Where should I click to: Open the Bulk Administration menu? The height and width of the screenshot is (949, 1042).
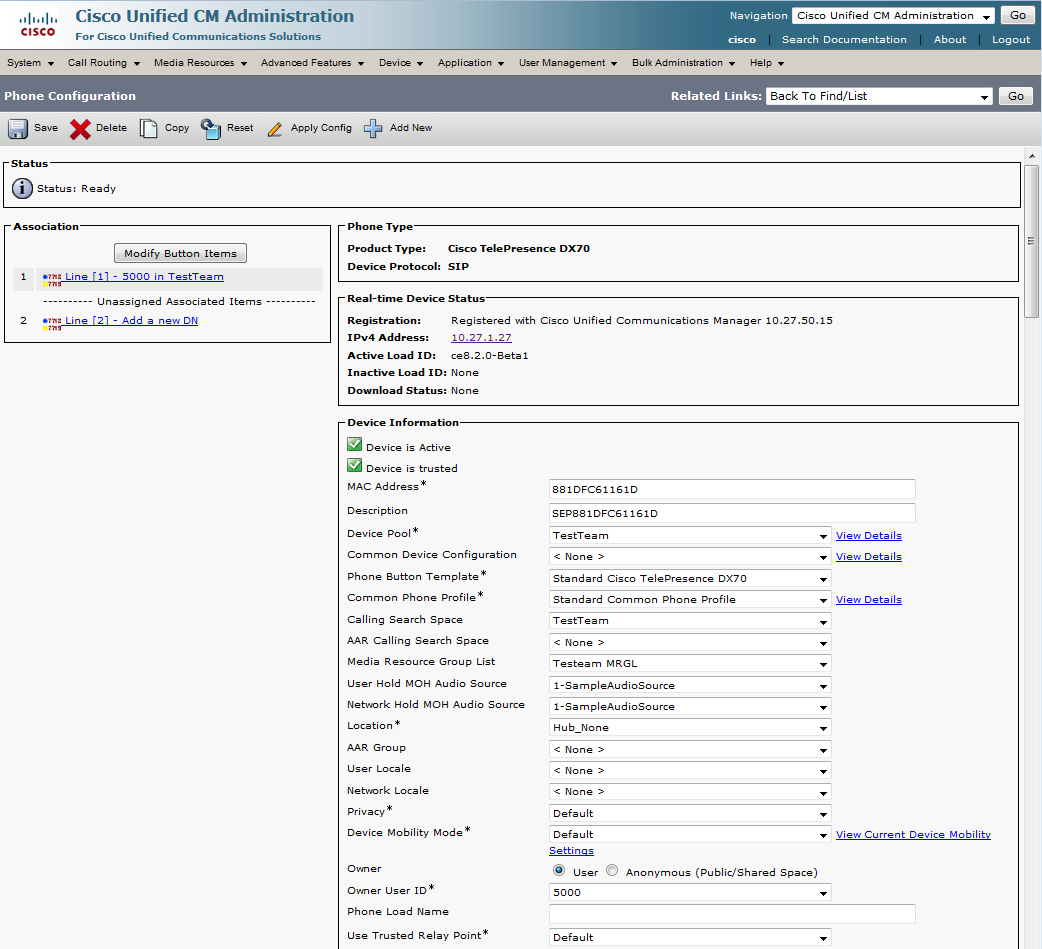pyautogui.click(x=683, y=63)
